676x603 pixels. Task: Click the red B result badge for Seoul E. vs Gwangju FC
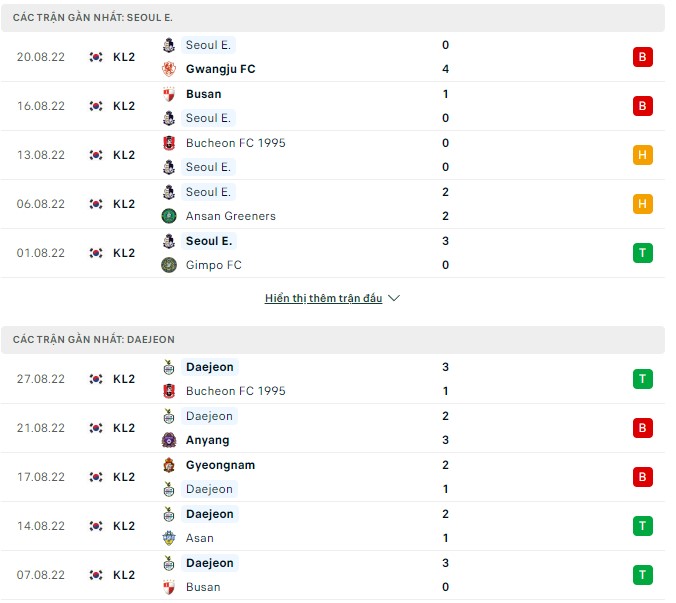[642, 57]
